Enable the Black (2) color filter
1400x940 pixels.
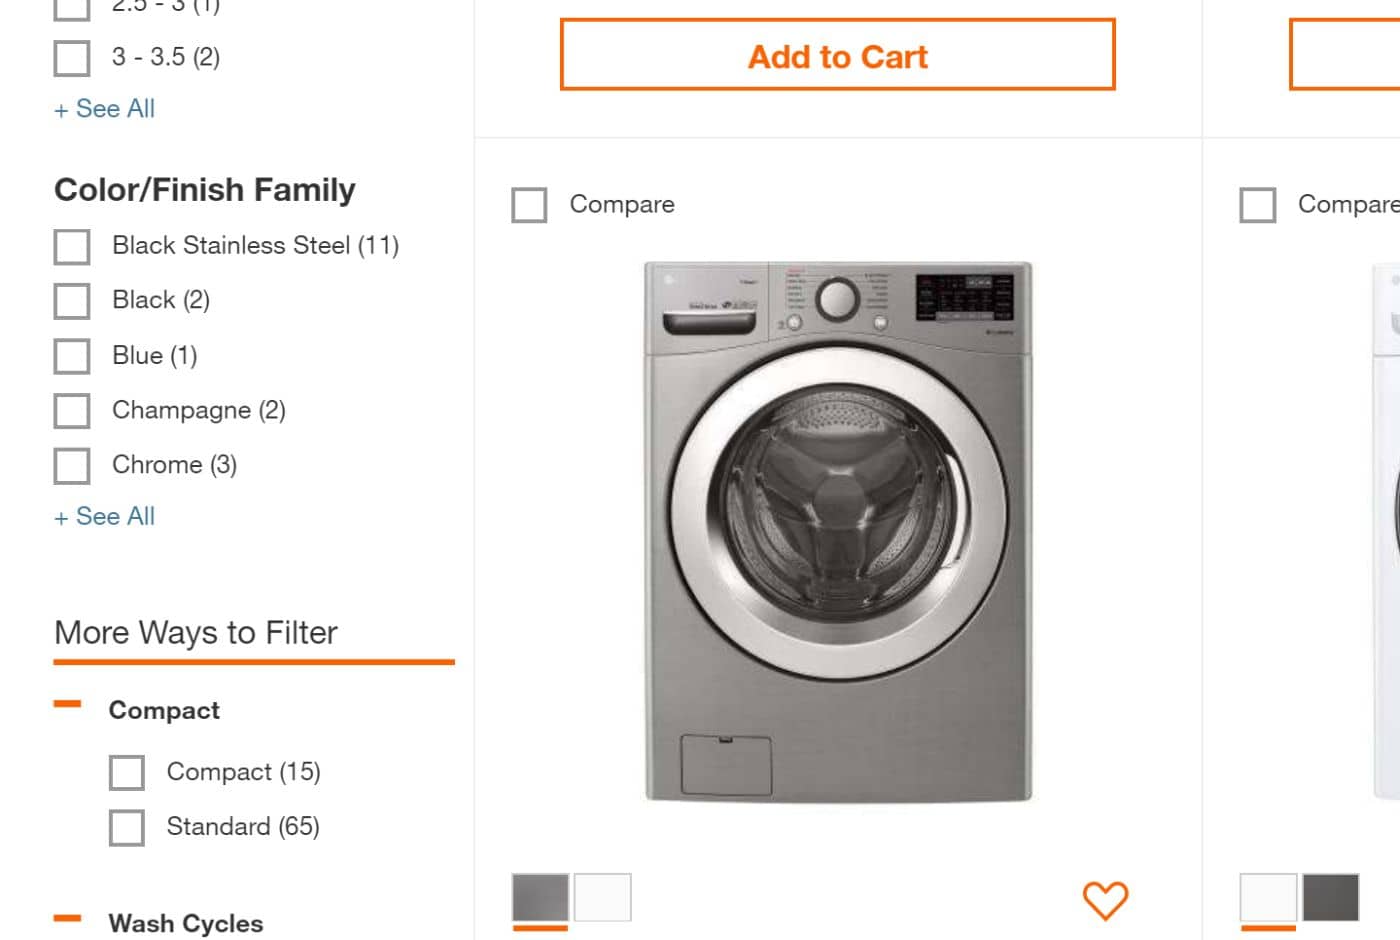click(72, 301)
